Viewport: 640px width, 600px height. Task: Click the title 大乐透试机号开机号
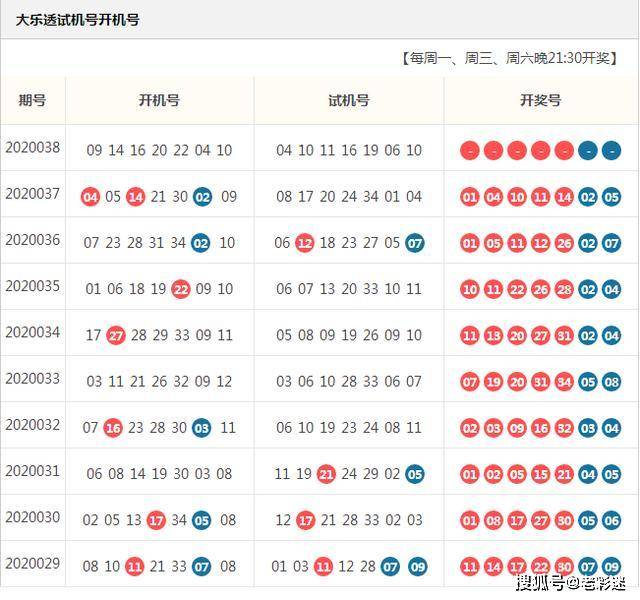(78, 20)
